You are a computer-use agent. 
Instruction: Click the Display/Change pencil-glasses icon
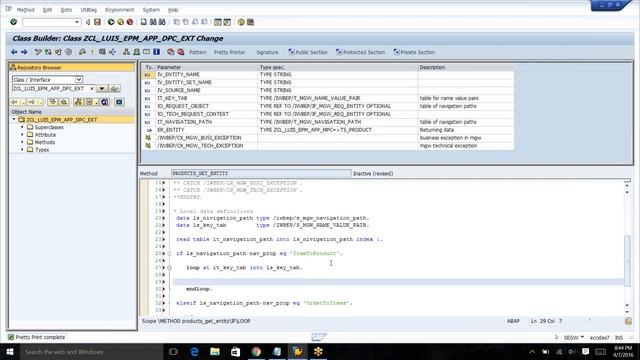point(38,52)
